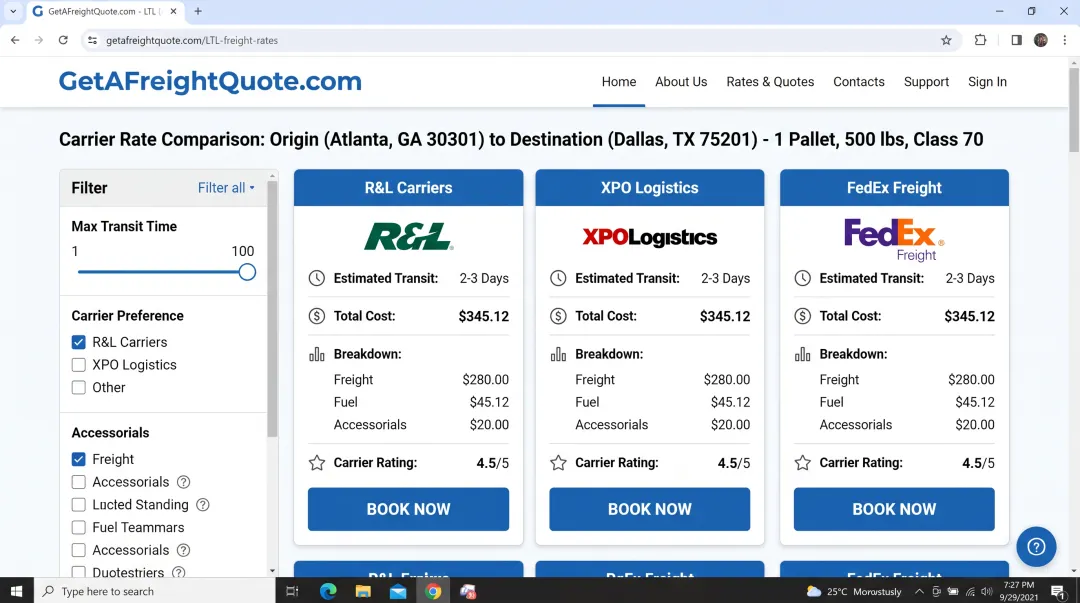Check the first Accessorials checkbox
Image resolution: width=1080 pixels, height=603 pixels.
coord(79,482)
